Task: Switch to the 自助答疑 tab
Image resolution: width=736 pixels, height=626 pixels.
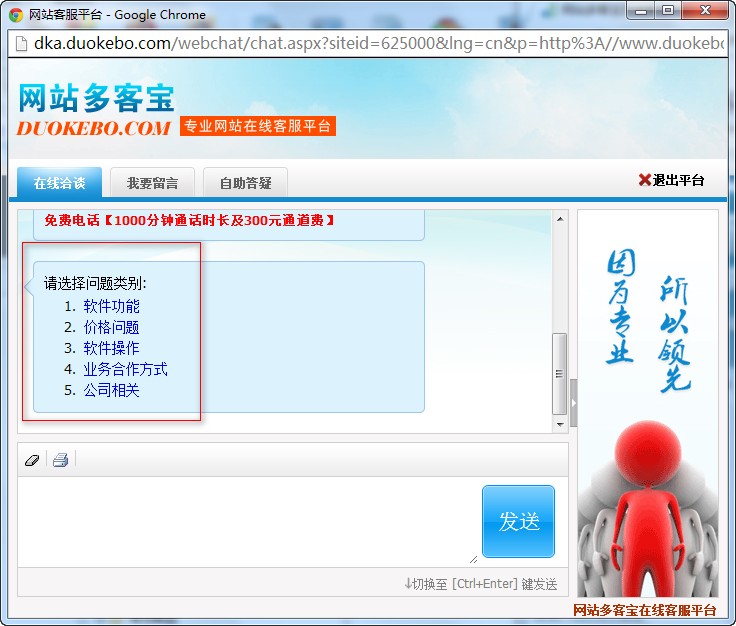Action: coord(245,183)
